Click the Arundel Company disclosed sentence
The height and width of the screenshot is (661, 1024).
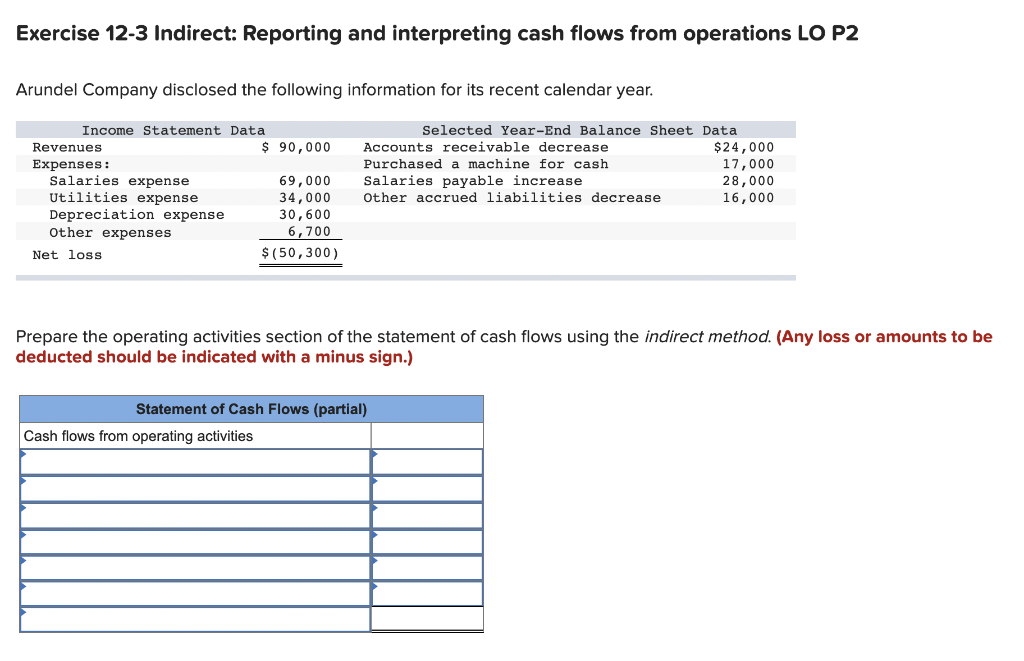(x=334, y=89)
